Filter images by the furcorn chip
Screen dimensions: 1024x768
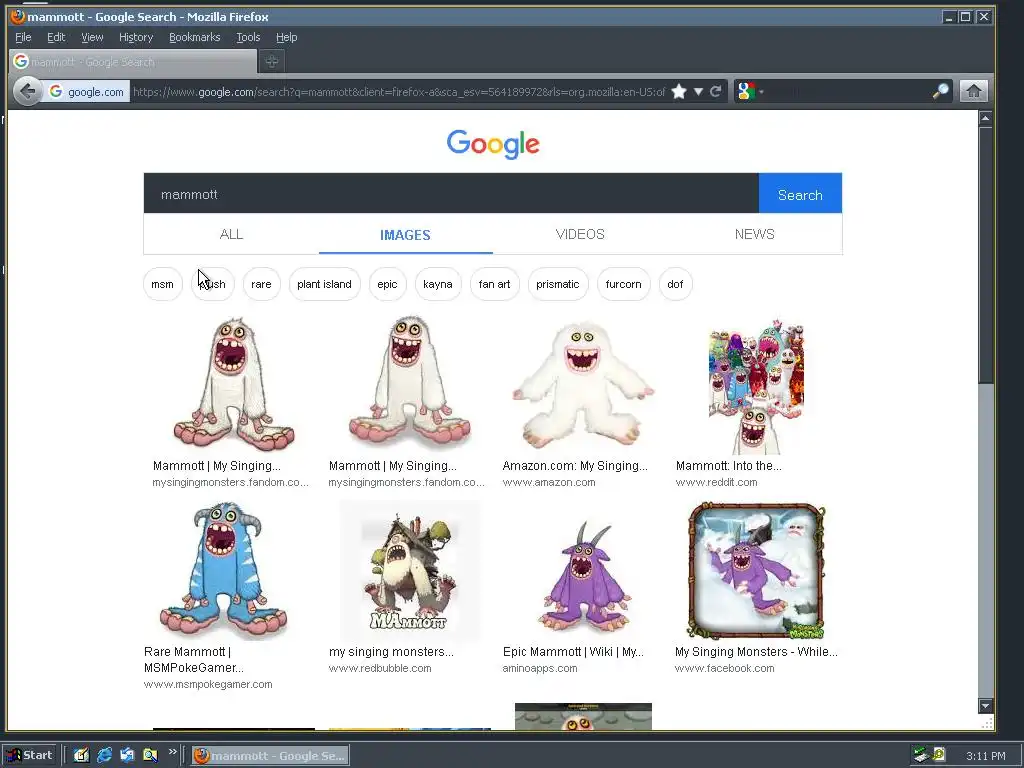[x=624, y=284]
